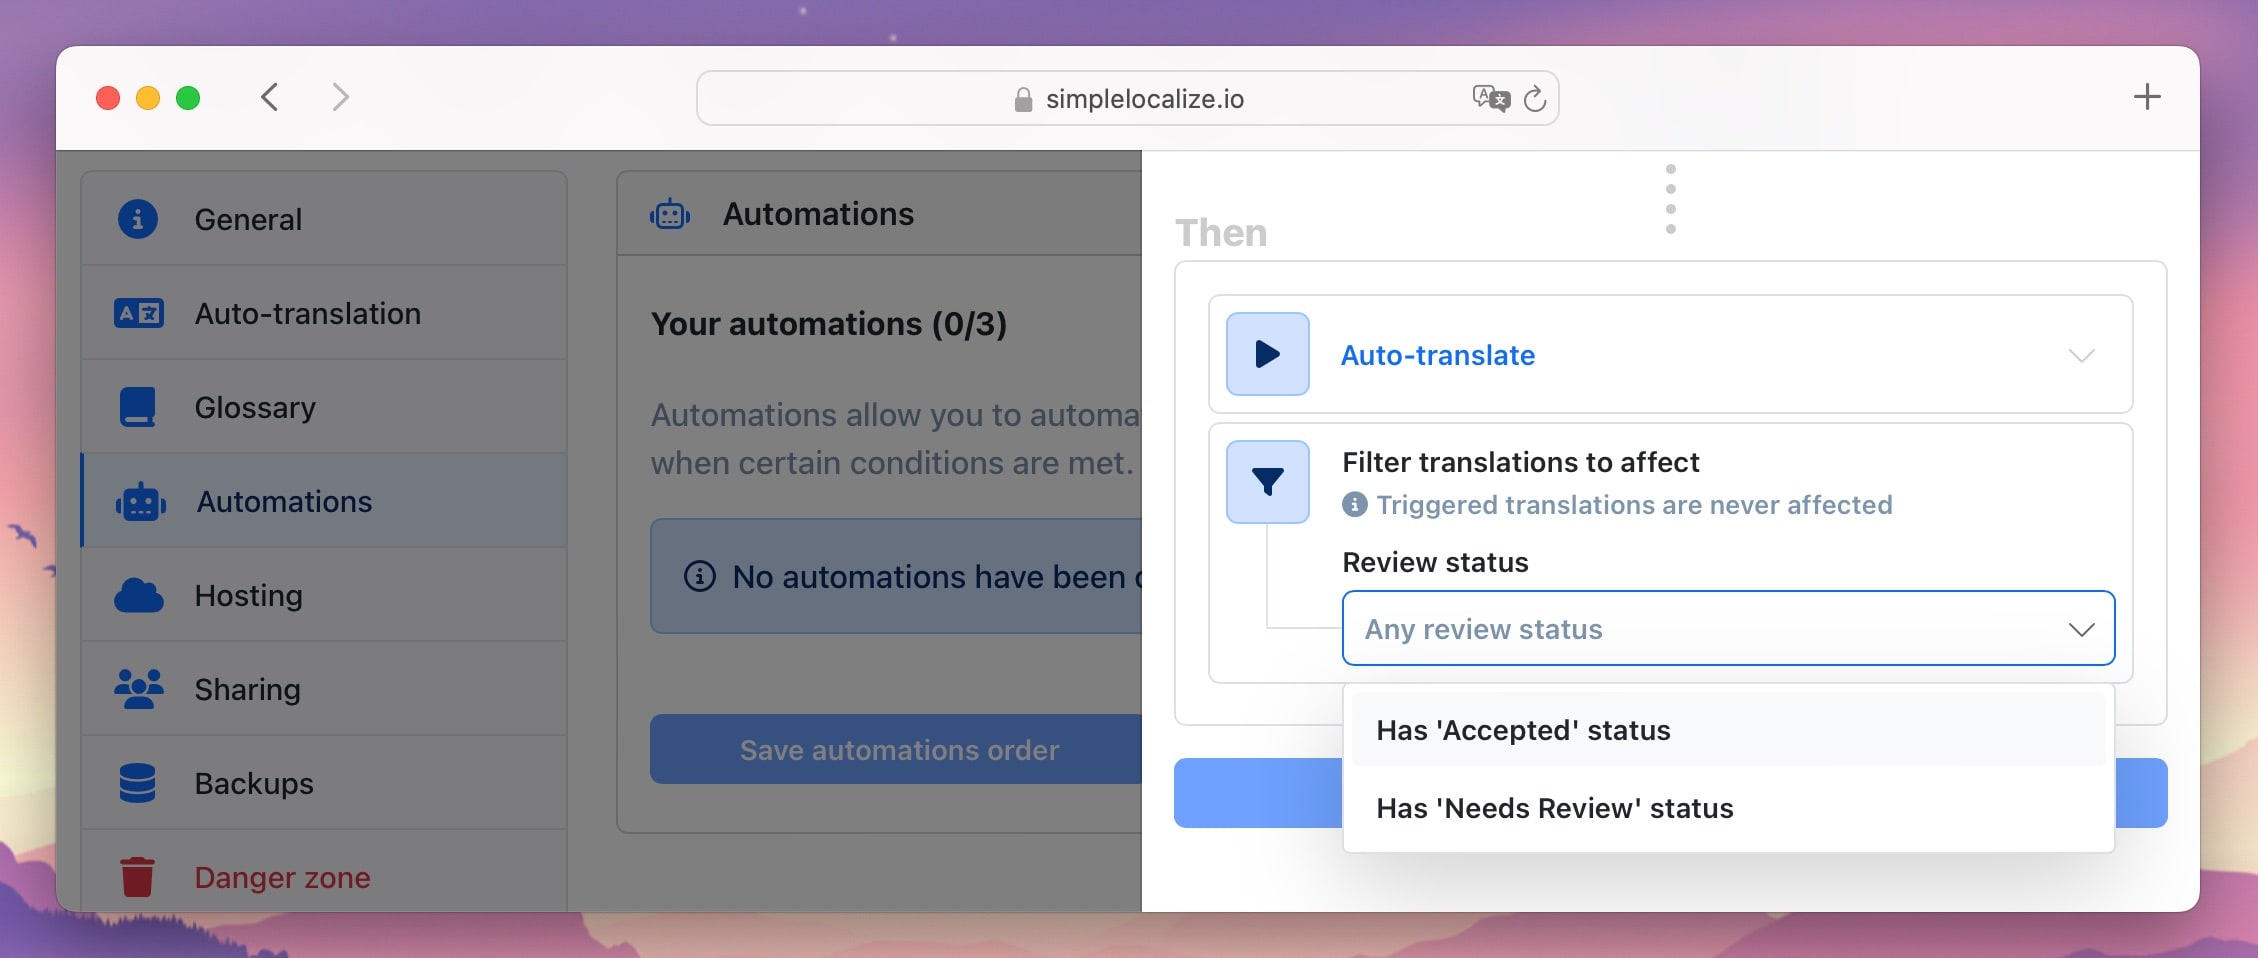The height and width of the screenshot is (958, 2258).
Task: Click the Glossary book icon
Action: [x=138, y=407]
